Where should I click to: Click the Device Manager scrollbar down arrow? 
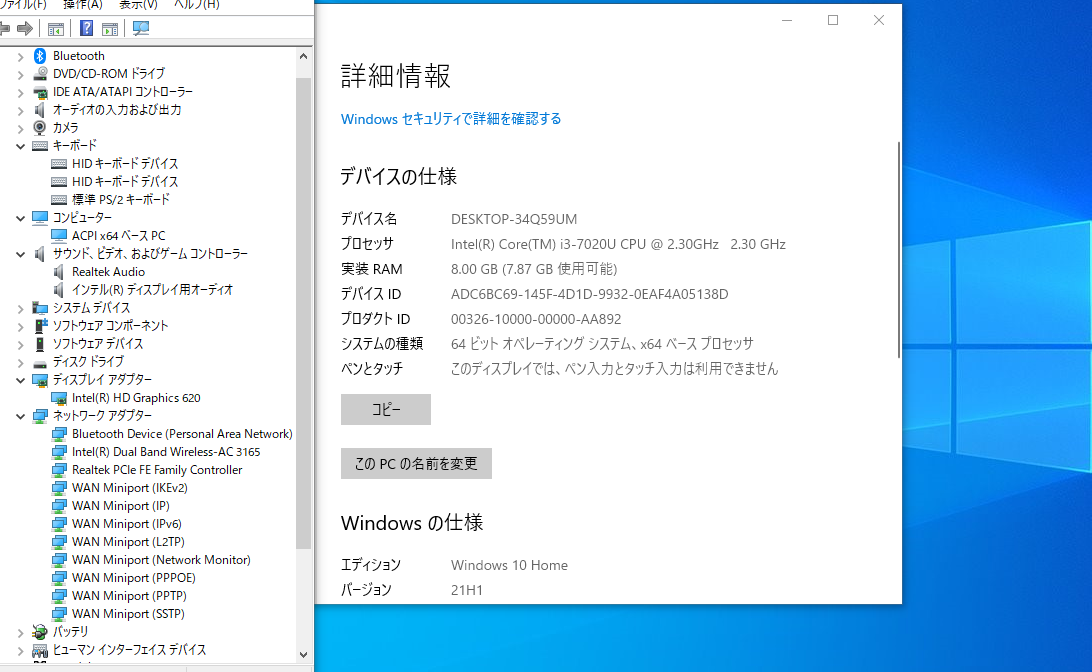pyautogui.click(x=303, y=655)
